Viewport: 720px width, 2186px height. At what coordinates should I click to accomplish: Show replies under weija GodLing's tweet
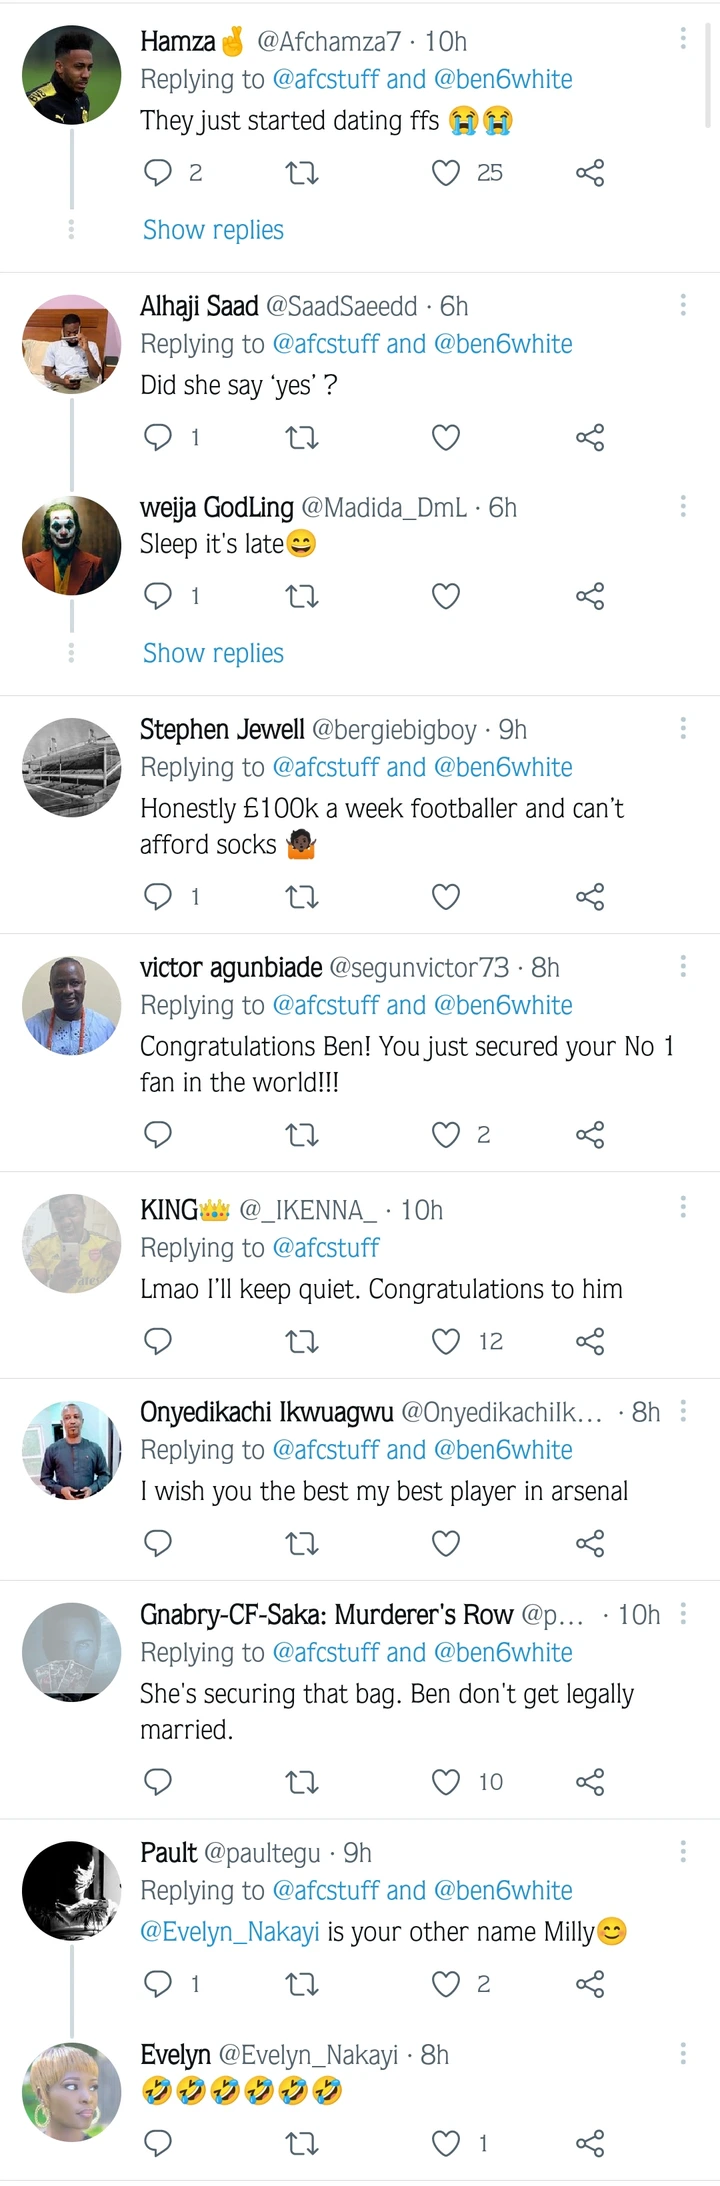213,653
